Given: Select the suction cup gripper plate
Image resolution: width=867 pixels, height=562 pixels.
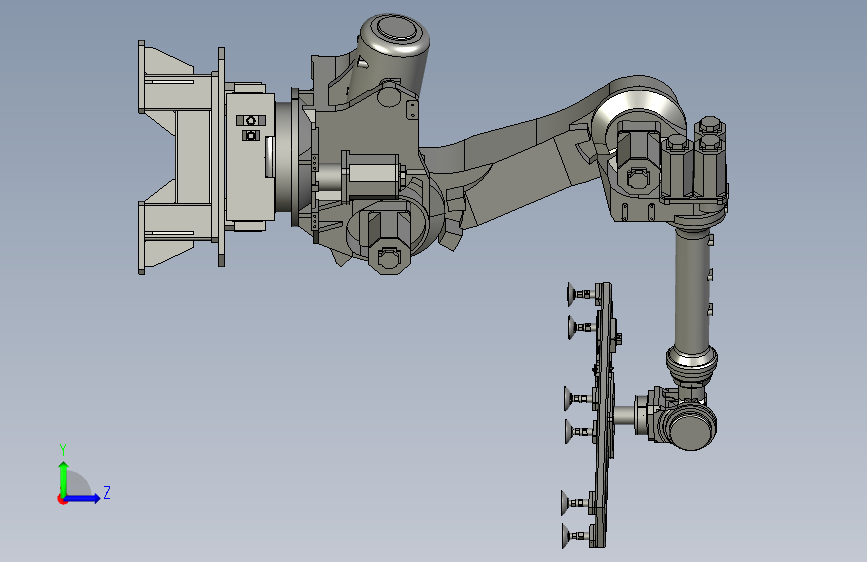Looking at the screenshot, I should [x=603, y=415].
